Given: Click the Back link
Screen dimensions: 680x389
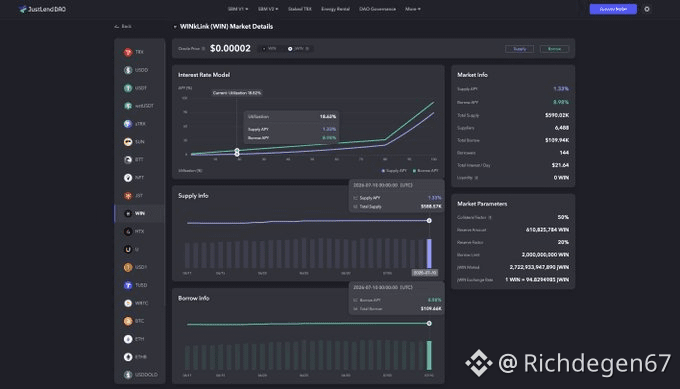Looking at the screenshot, I should [x=123, y=26].
